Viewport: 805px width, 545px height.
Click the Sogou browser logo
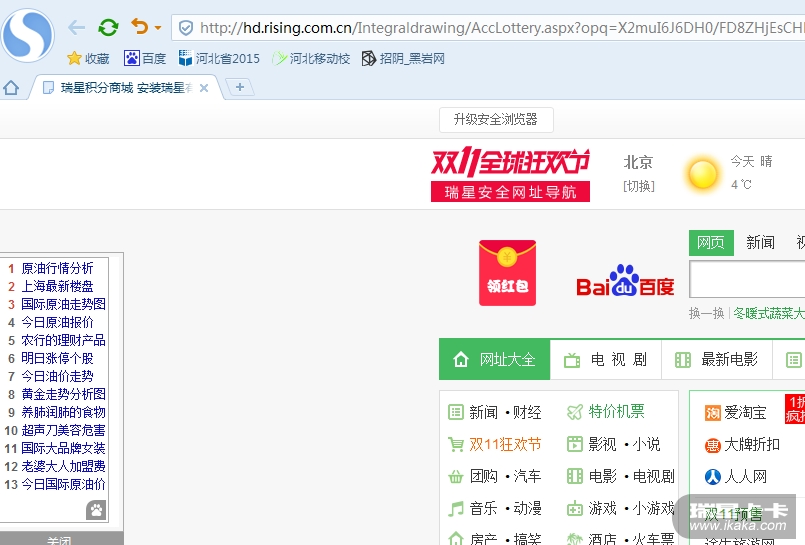click(x=28, y=36)
